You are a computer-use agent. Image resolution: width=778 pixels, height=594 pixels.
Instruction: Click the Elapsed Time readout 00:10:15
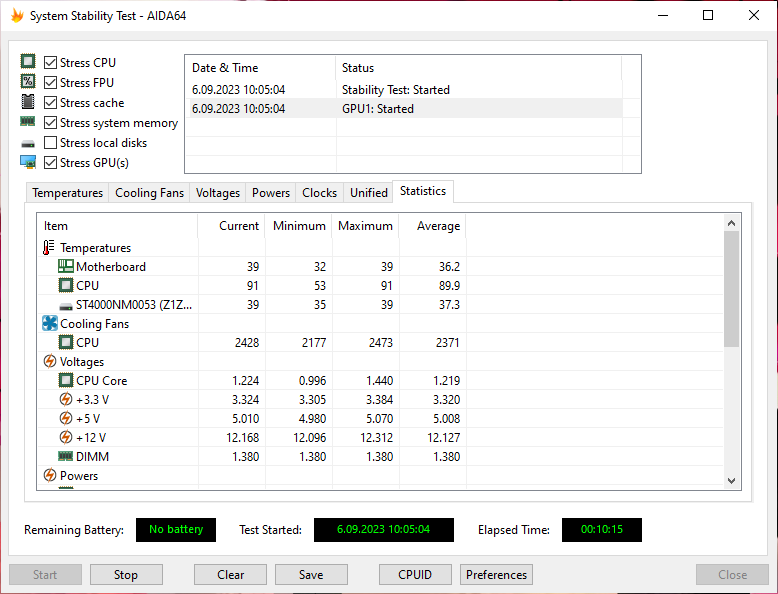coord(601,529)
